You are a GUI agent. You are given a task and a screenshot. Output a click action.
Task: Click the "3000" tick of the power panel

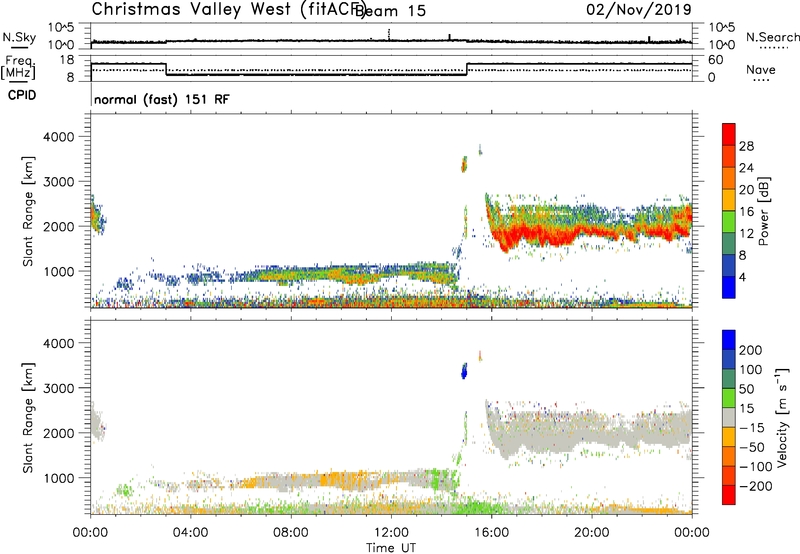[x=58, y=182]
